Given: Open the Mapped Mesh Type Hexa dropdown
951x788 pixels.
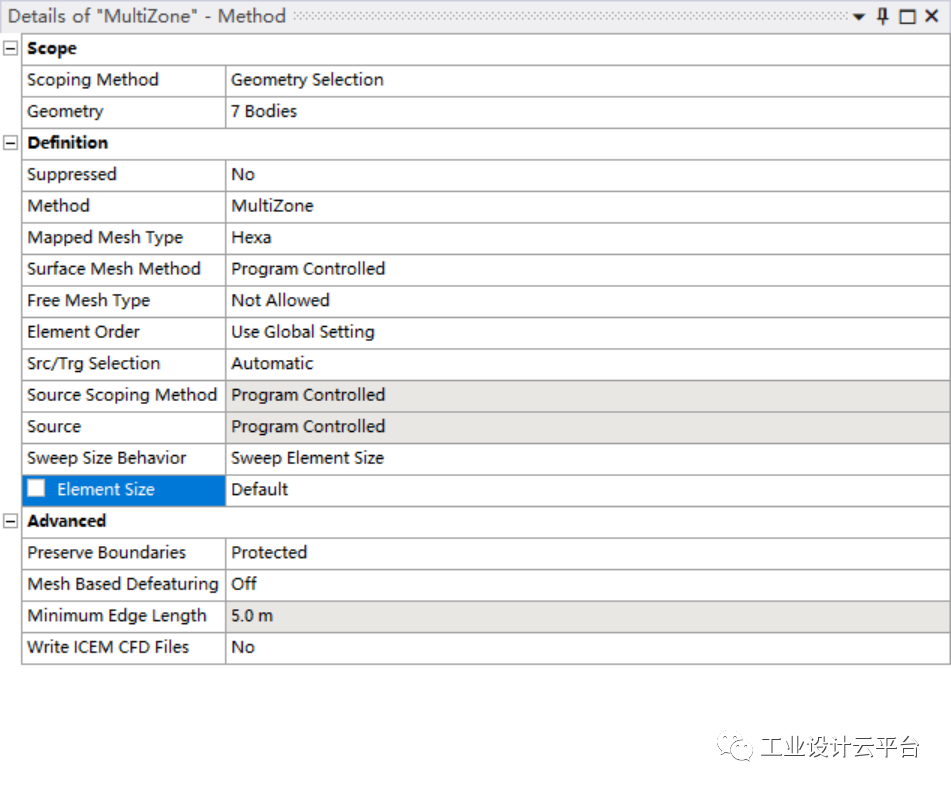Looking at the screenshot, I should pyautogui.click(x=587, y=238).
